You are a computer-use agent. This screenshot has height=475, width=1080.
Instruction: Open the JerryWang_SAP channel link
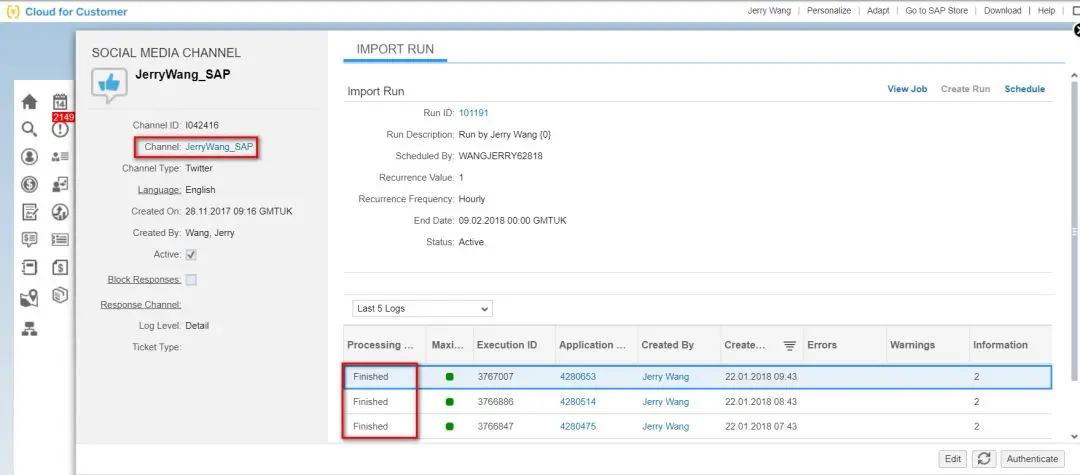point(219,147)
